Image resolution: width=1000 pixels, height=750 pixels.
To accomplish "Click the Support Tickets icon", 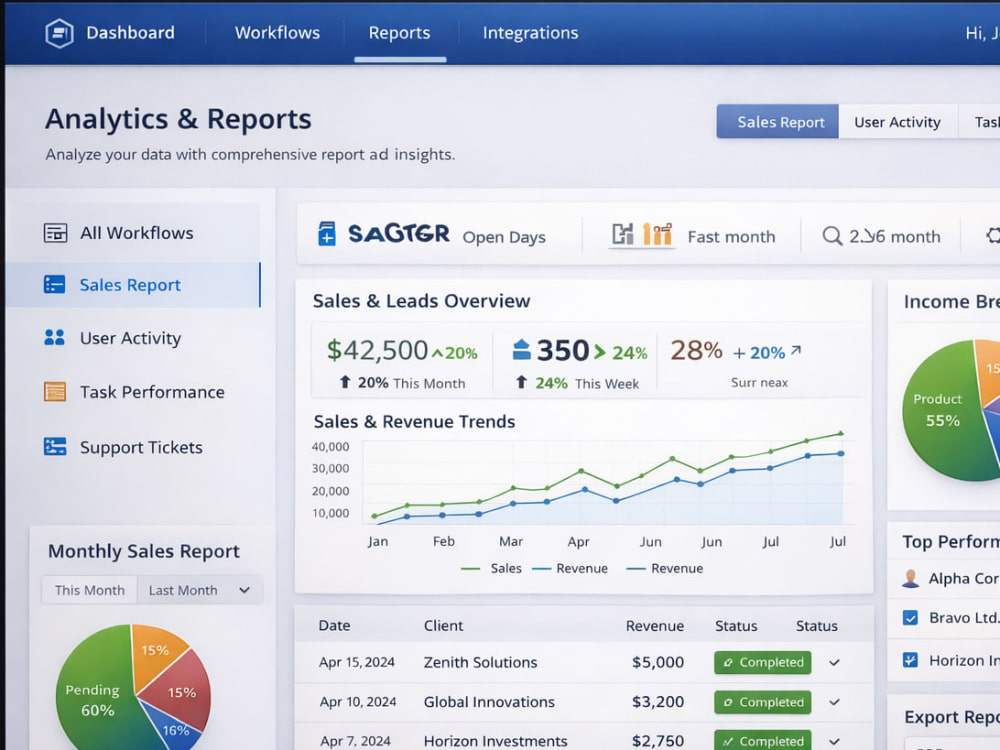I will [x=54, y=446].
